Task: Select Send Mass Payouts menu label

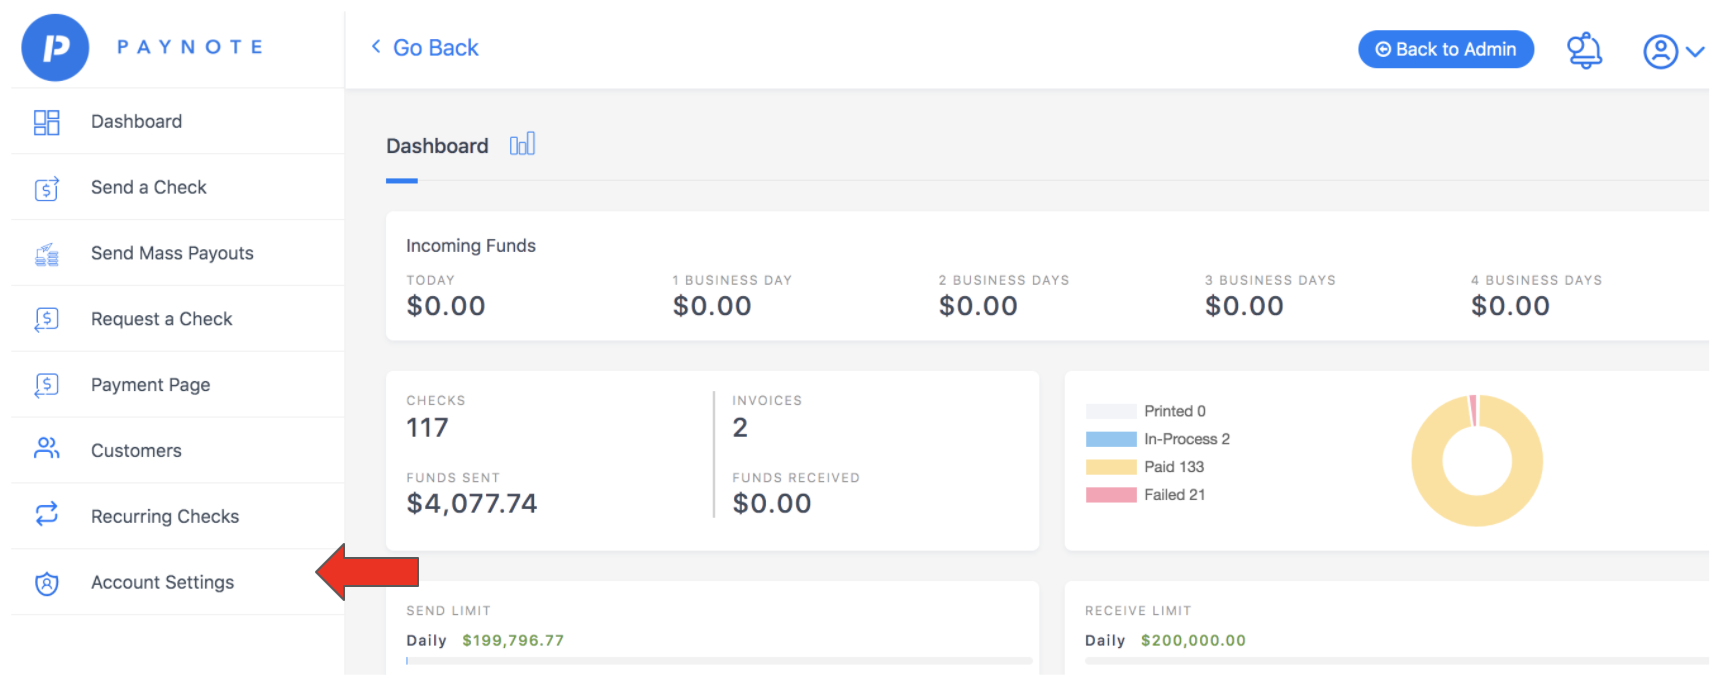Action: click(x=172, y=253)
